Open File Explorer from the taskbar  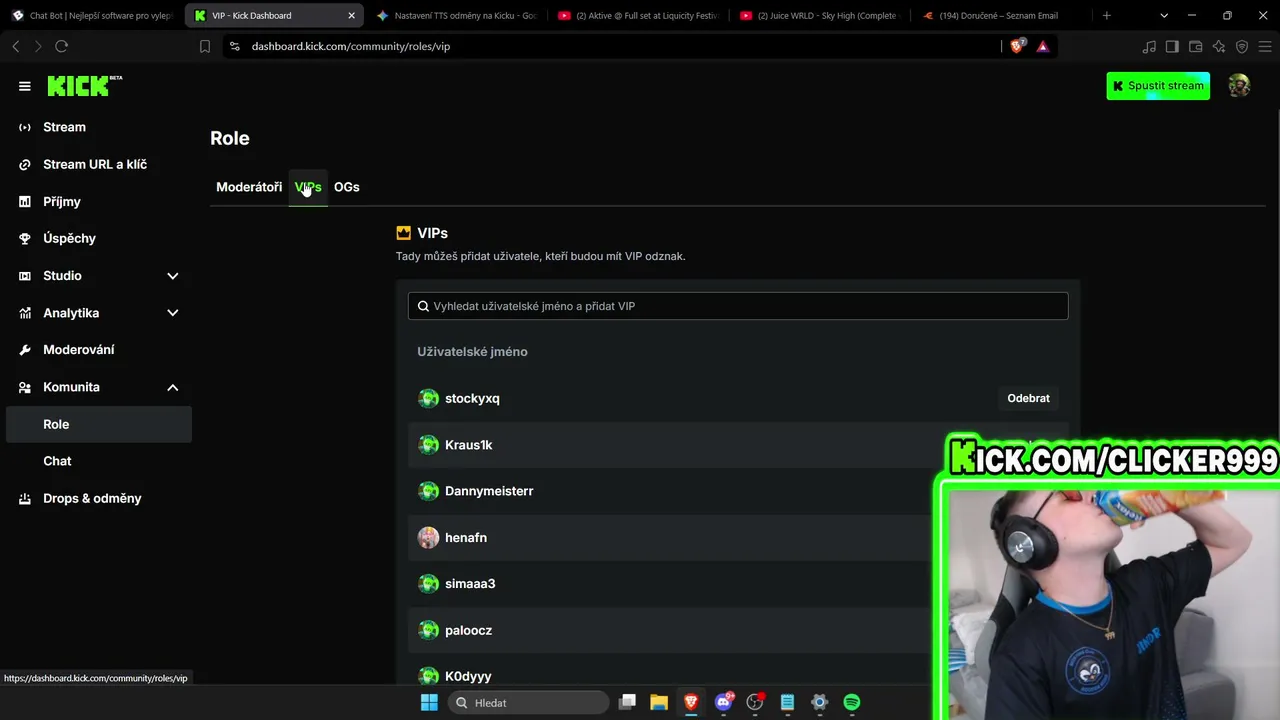point(659,702)
